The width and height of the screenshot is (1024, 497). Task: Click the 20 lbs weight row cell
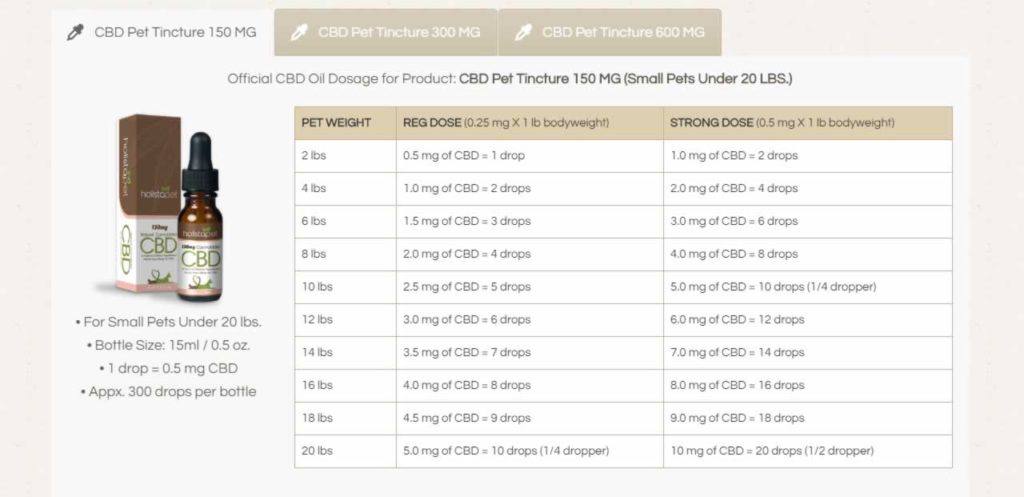coord(345,451)
